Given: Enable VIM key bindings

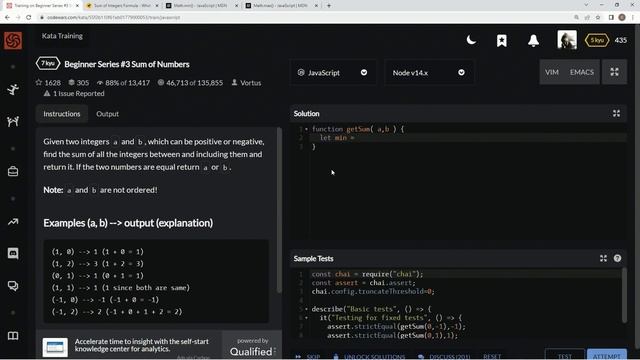Looking at the screenshot, I should tap(552, 72).
